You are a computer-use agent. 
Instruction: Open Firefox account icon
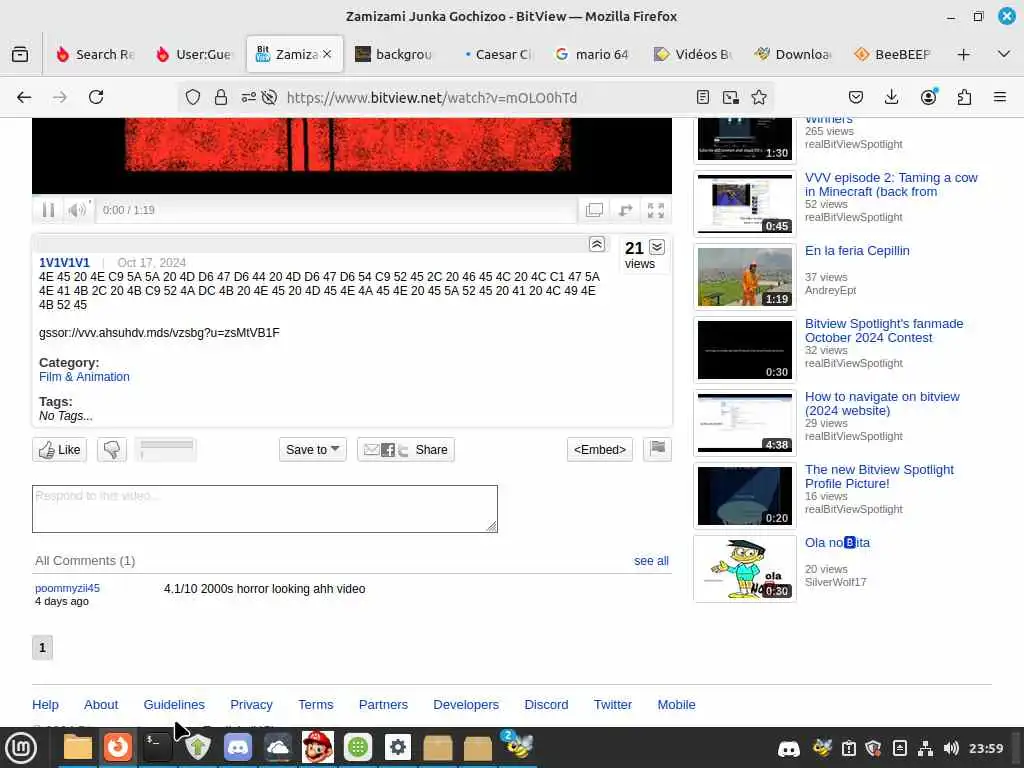[928, 97]
